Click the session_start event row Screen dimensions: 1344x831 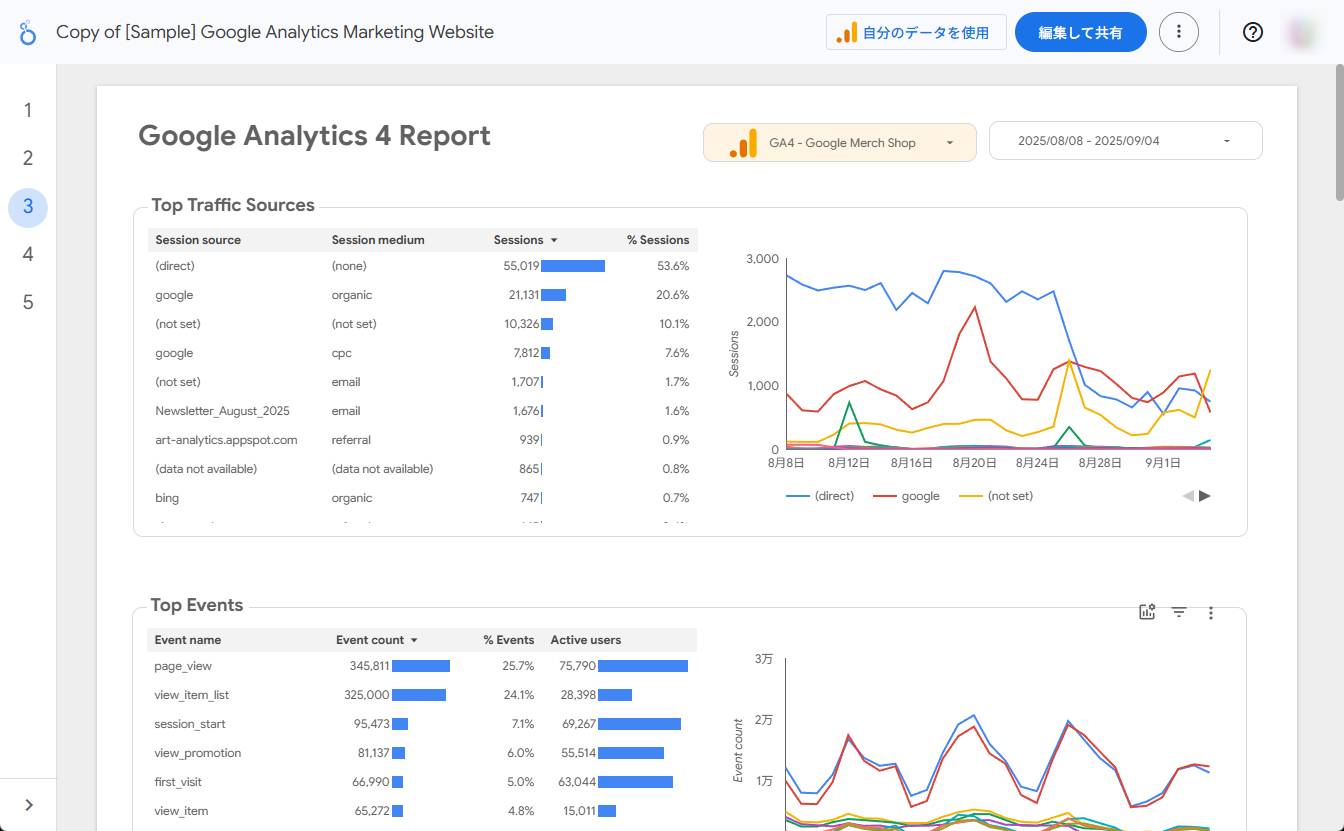point(421,724)
